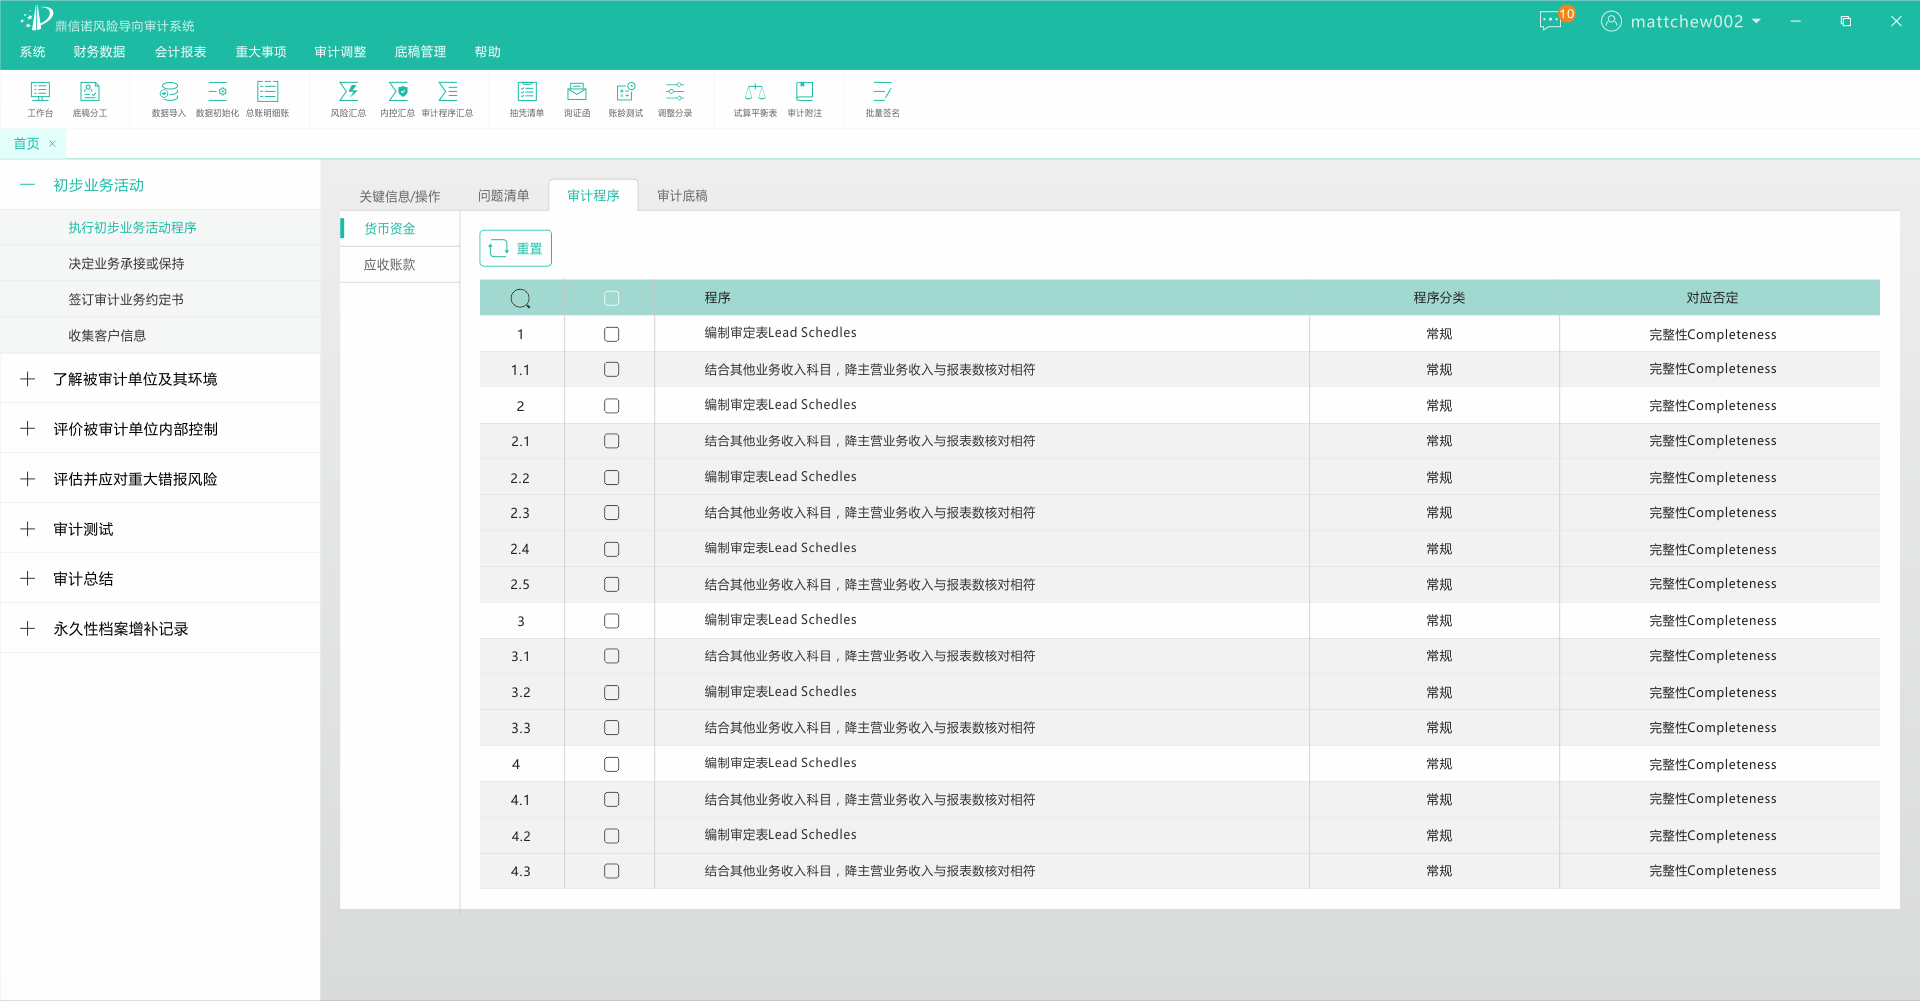Switch to the 问题清单 tab
This screenshot has width=1920, height=1001.
(503, 196)
